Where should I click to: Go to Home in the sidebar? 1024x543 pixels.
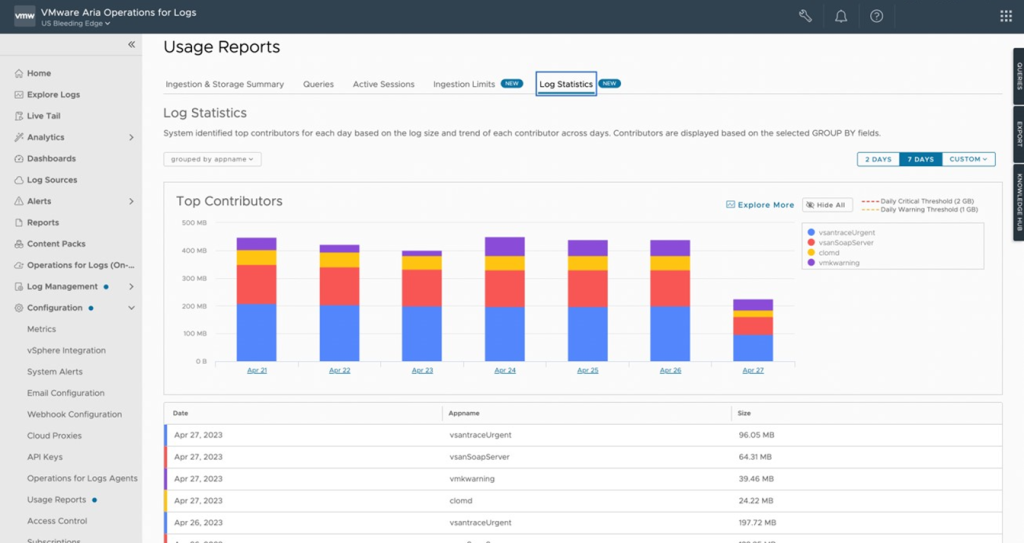[39, 73]
